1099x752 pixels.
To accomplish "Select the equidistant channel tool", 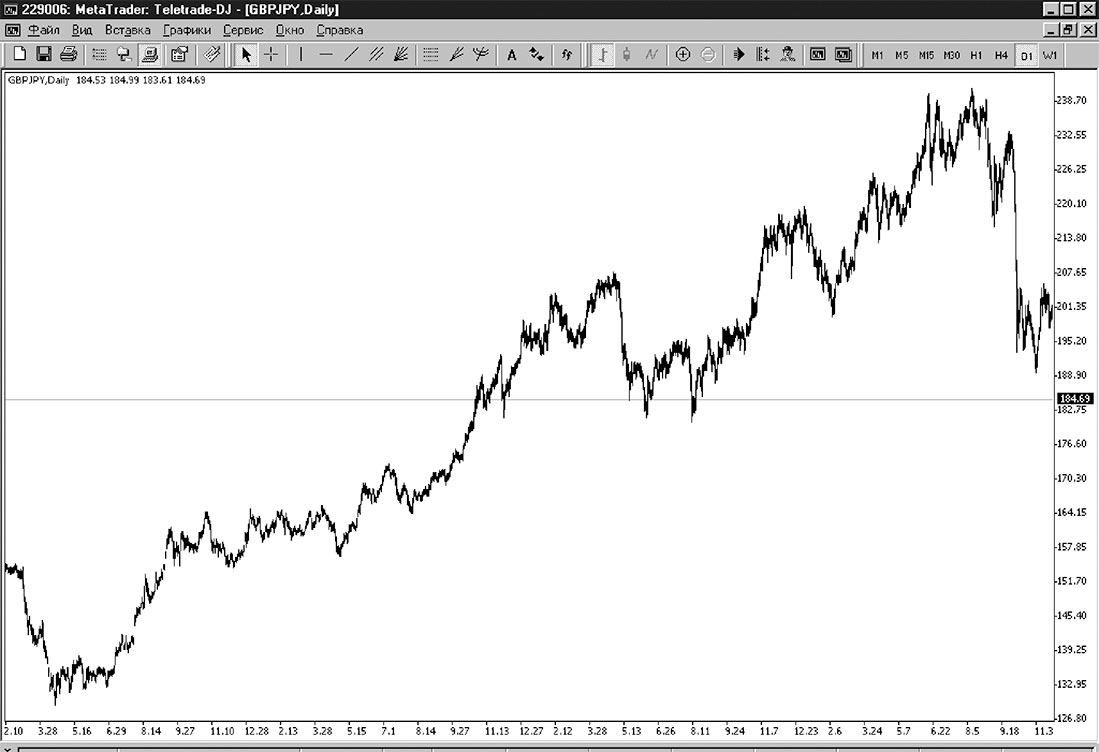I will [376, 55].
